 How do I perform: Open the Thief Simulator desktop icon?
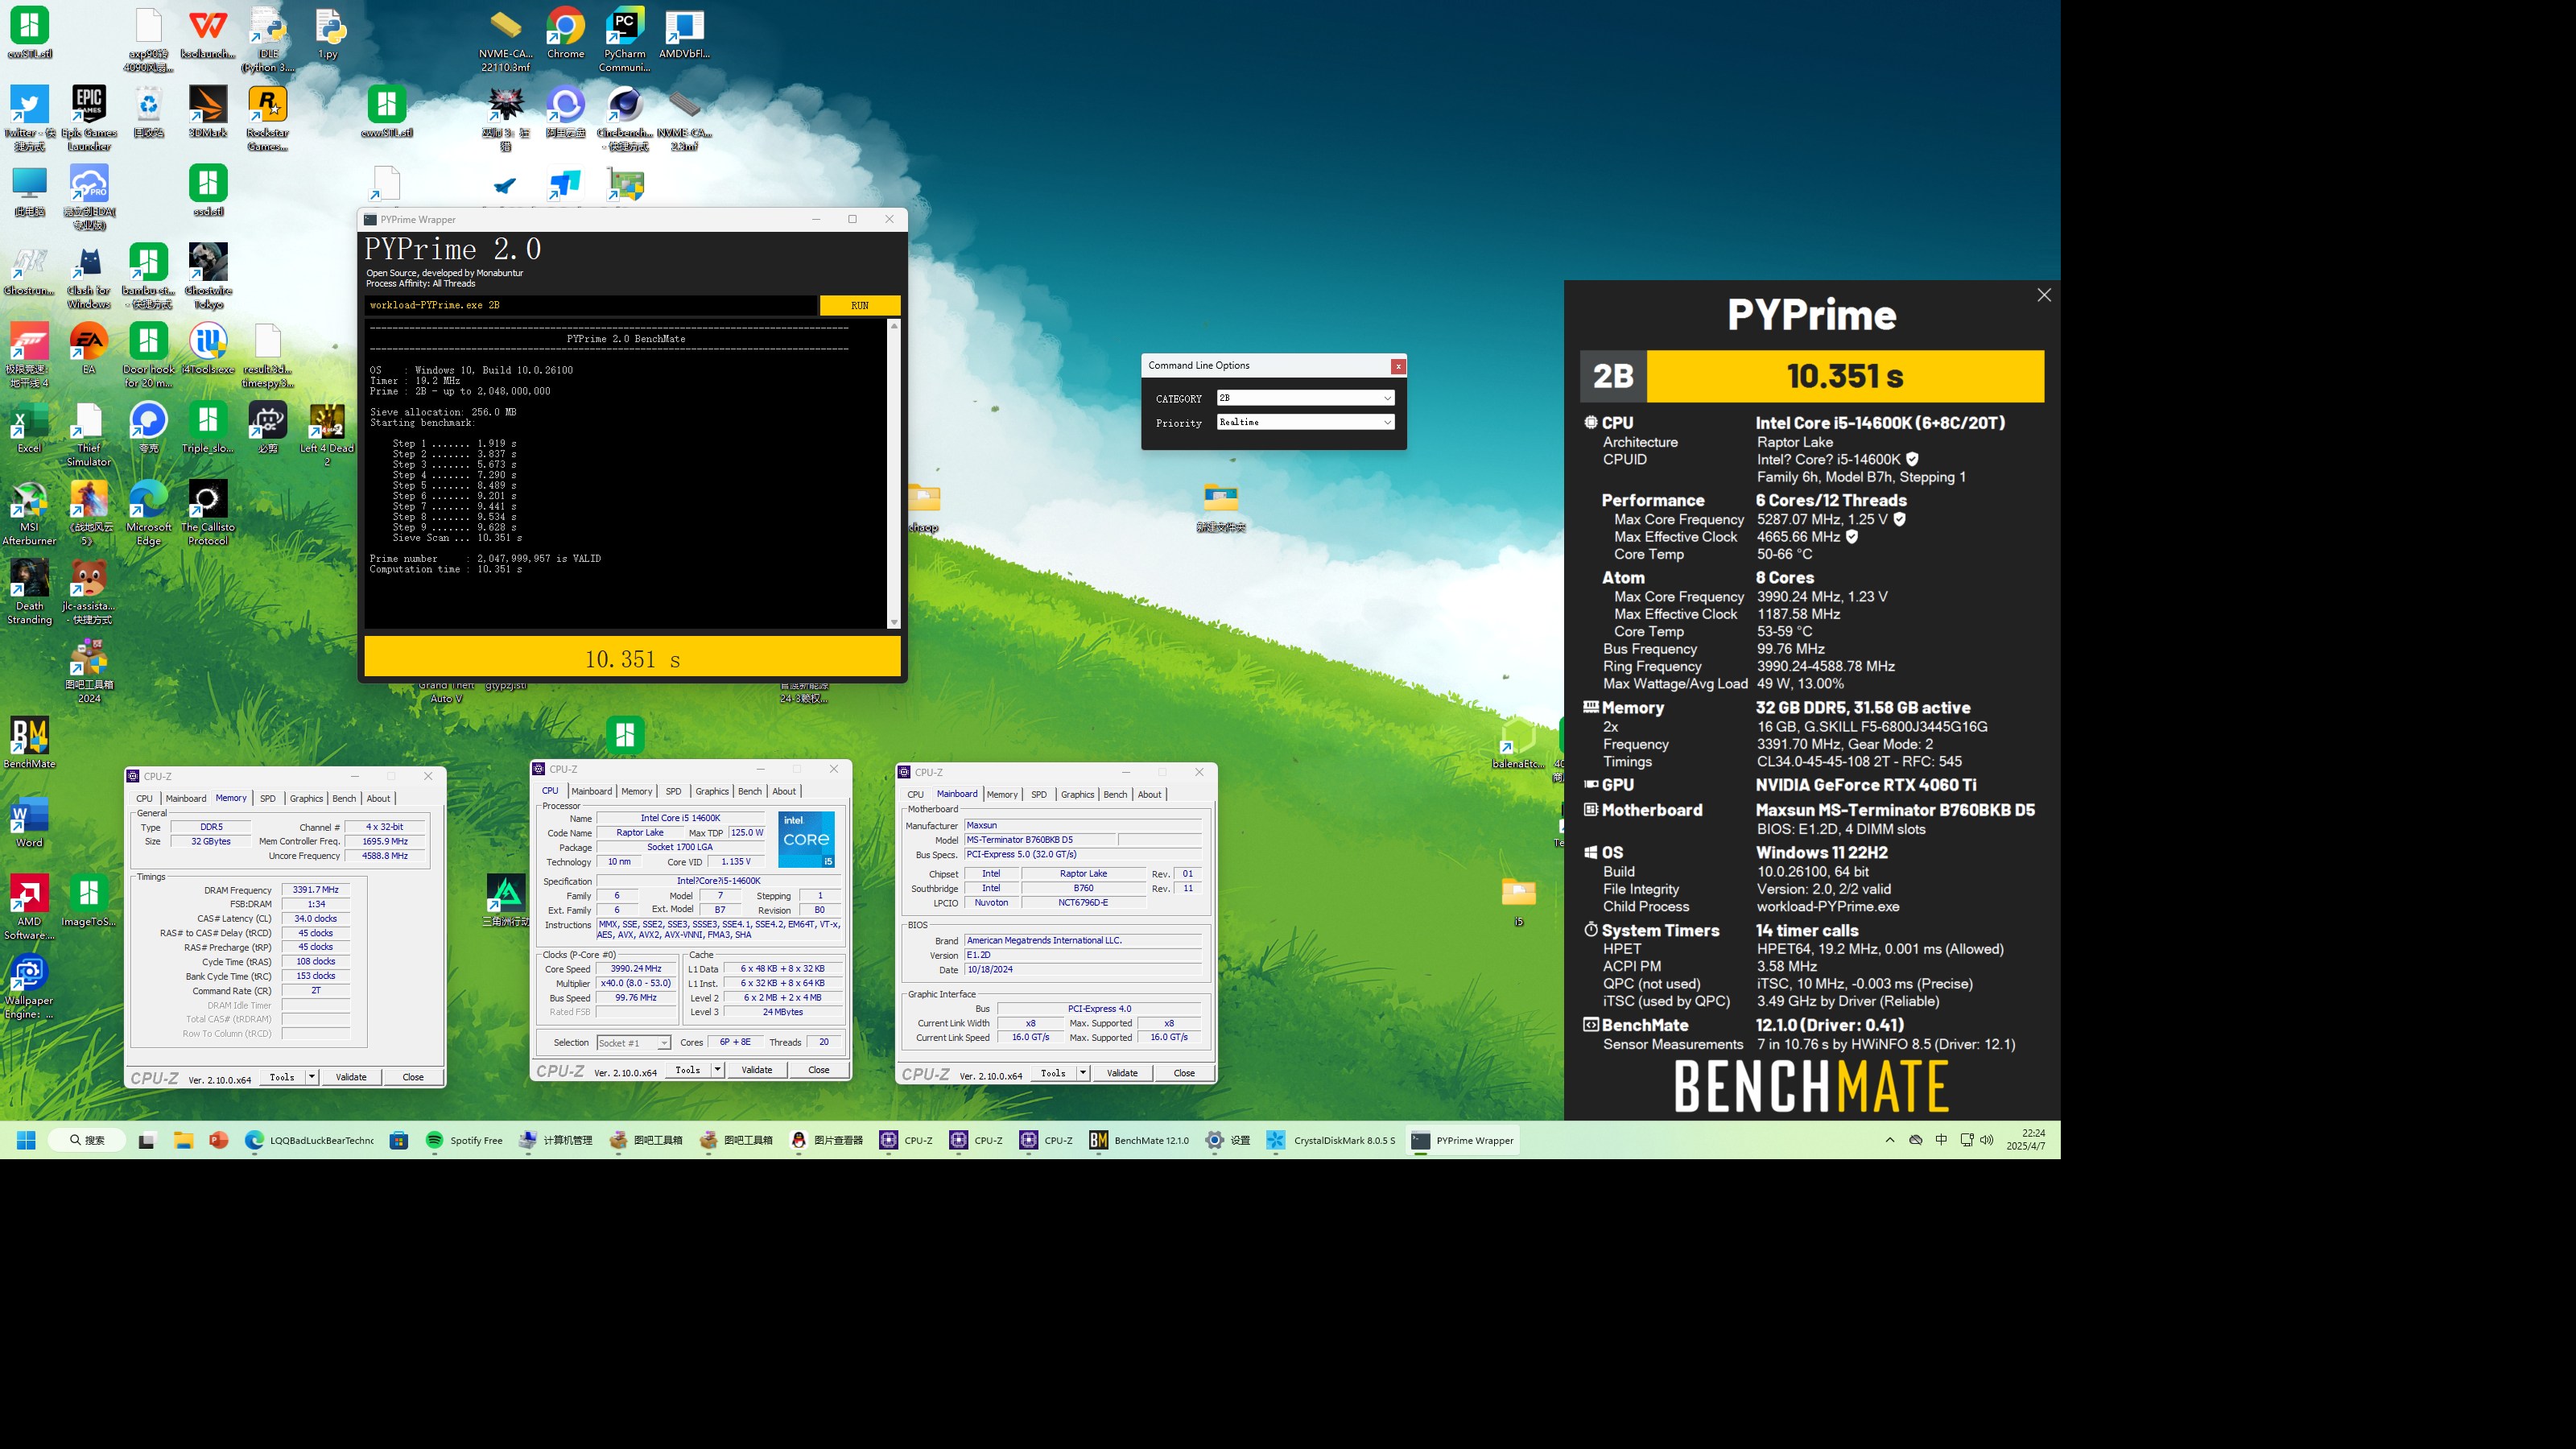tap(89, 435)
